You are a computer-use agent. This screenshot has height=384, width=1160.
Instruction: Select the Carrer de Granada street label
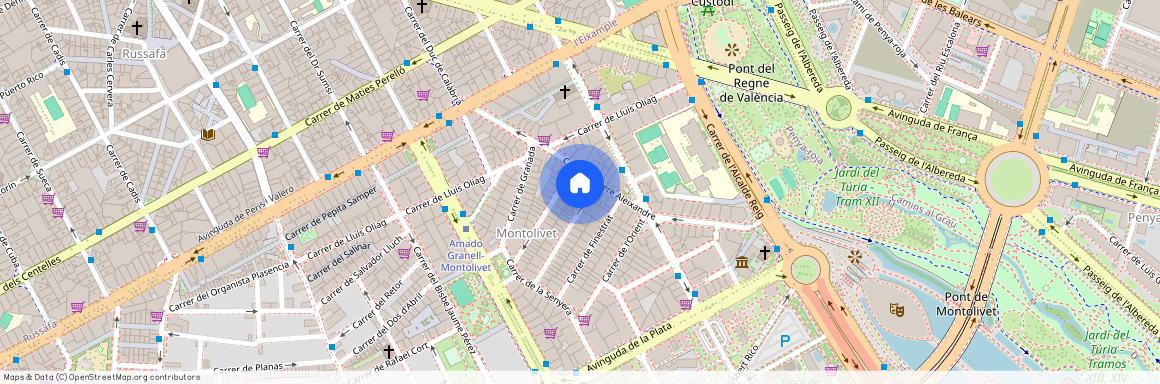[x=522, y=183]
